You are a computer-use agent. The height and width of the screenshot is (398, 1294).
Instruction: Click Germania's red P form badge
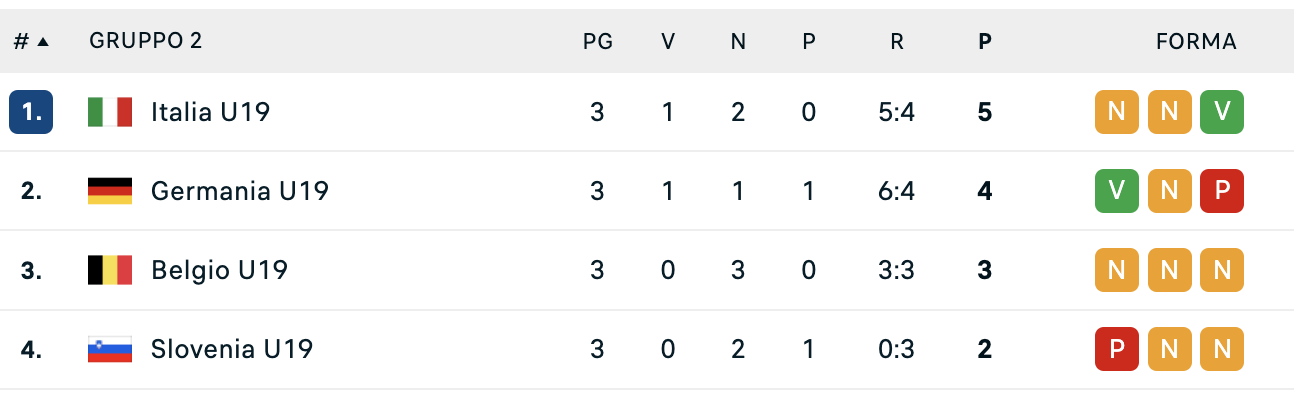pyautogui.click(x=1221, y=191)
